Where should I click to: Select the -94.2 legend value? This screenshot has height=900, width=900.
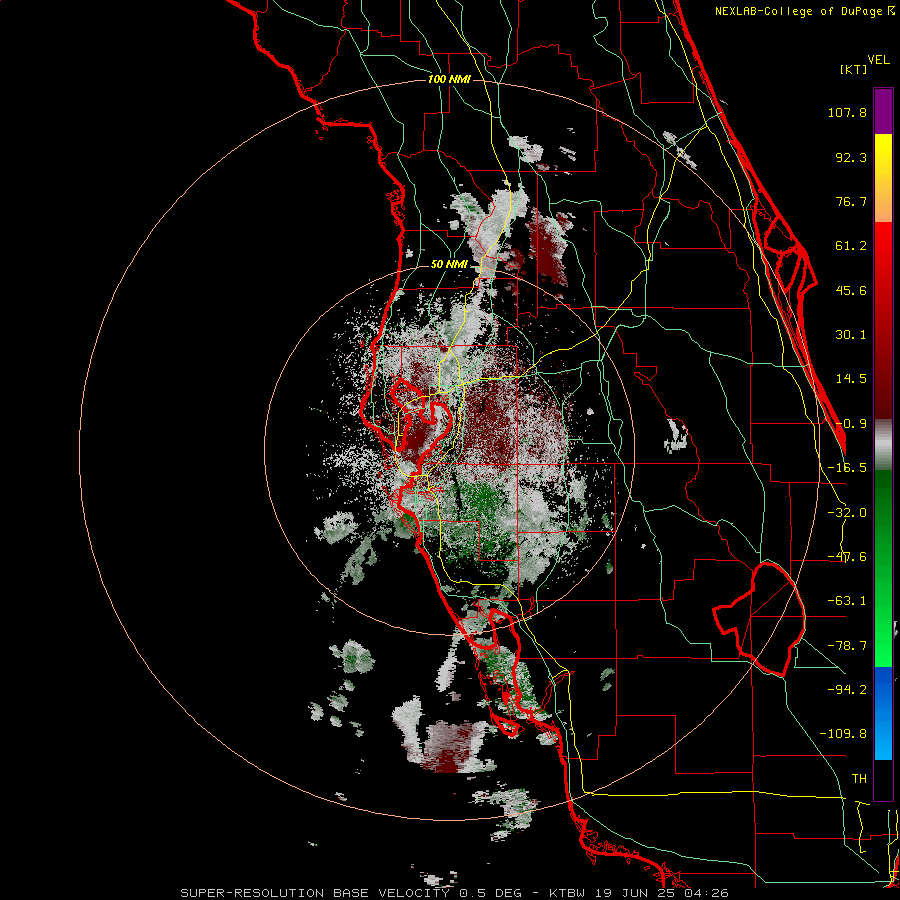point(847,689)
